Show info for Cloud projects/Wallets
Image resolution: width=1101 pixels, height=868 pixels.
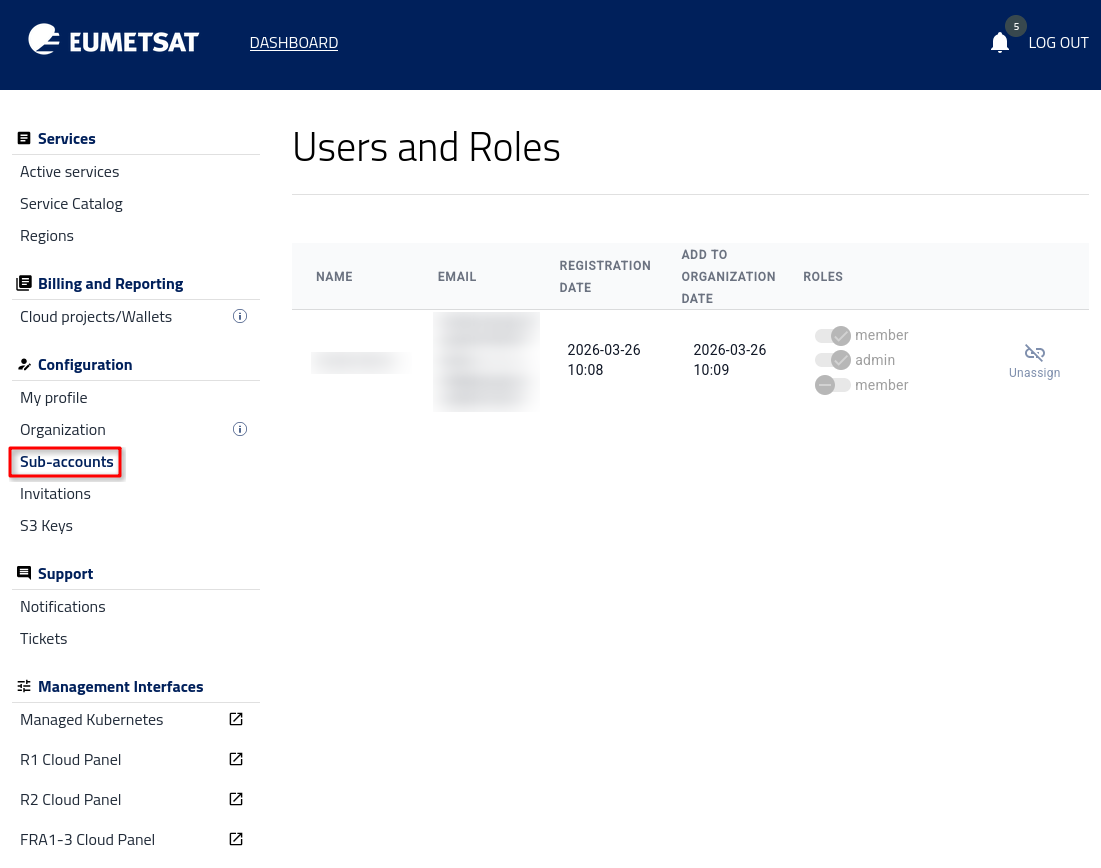pos(239,316)
